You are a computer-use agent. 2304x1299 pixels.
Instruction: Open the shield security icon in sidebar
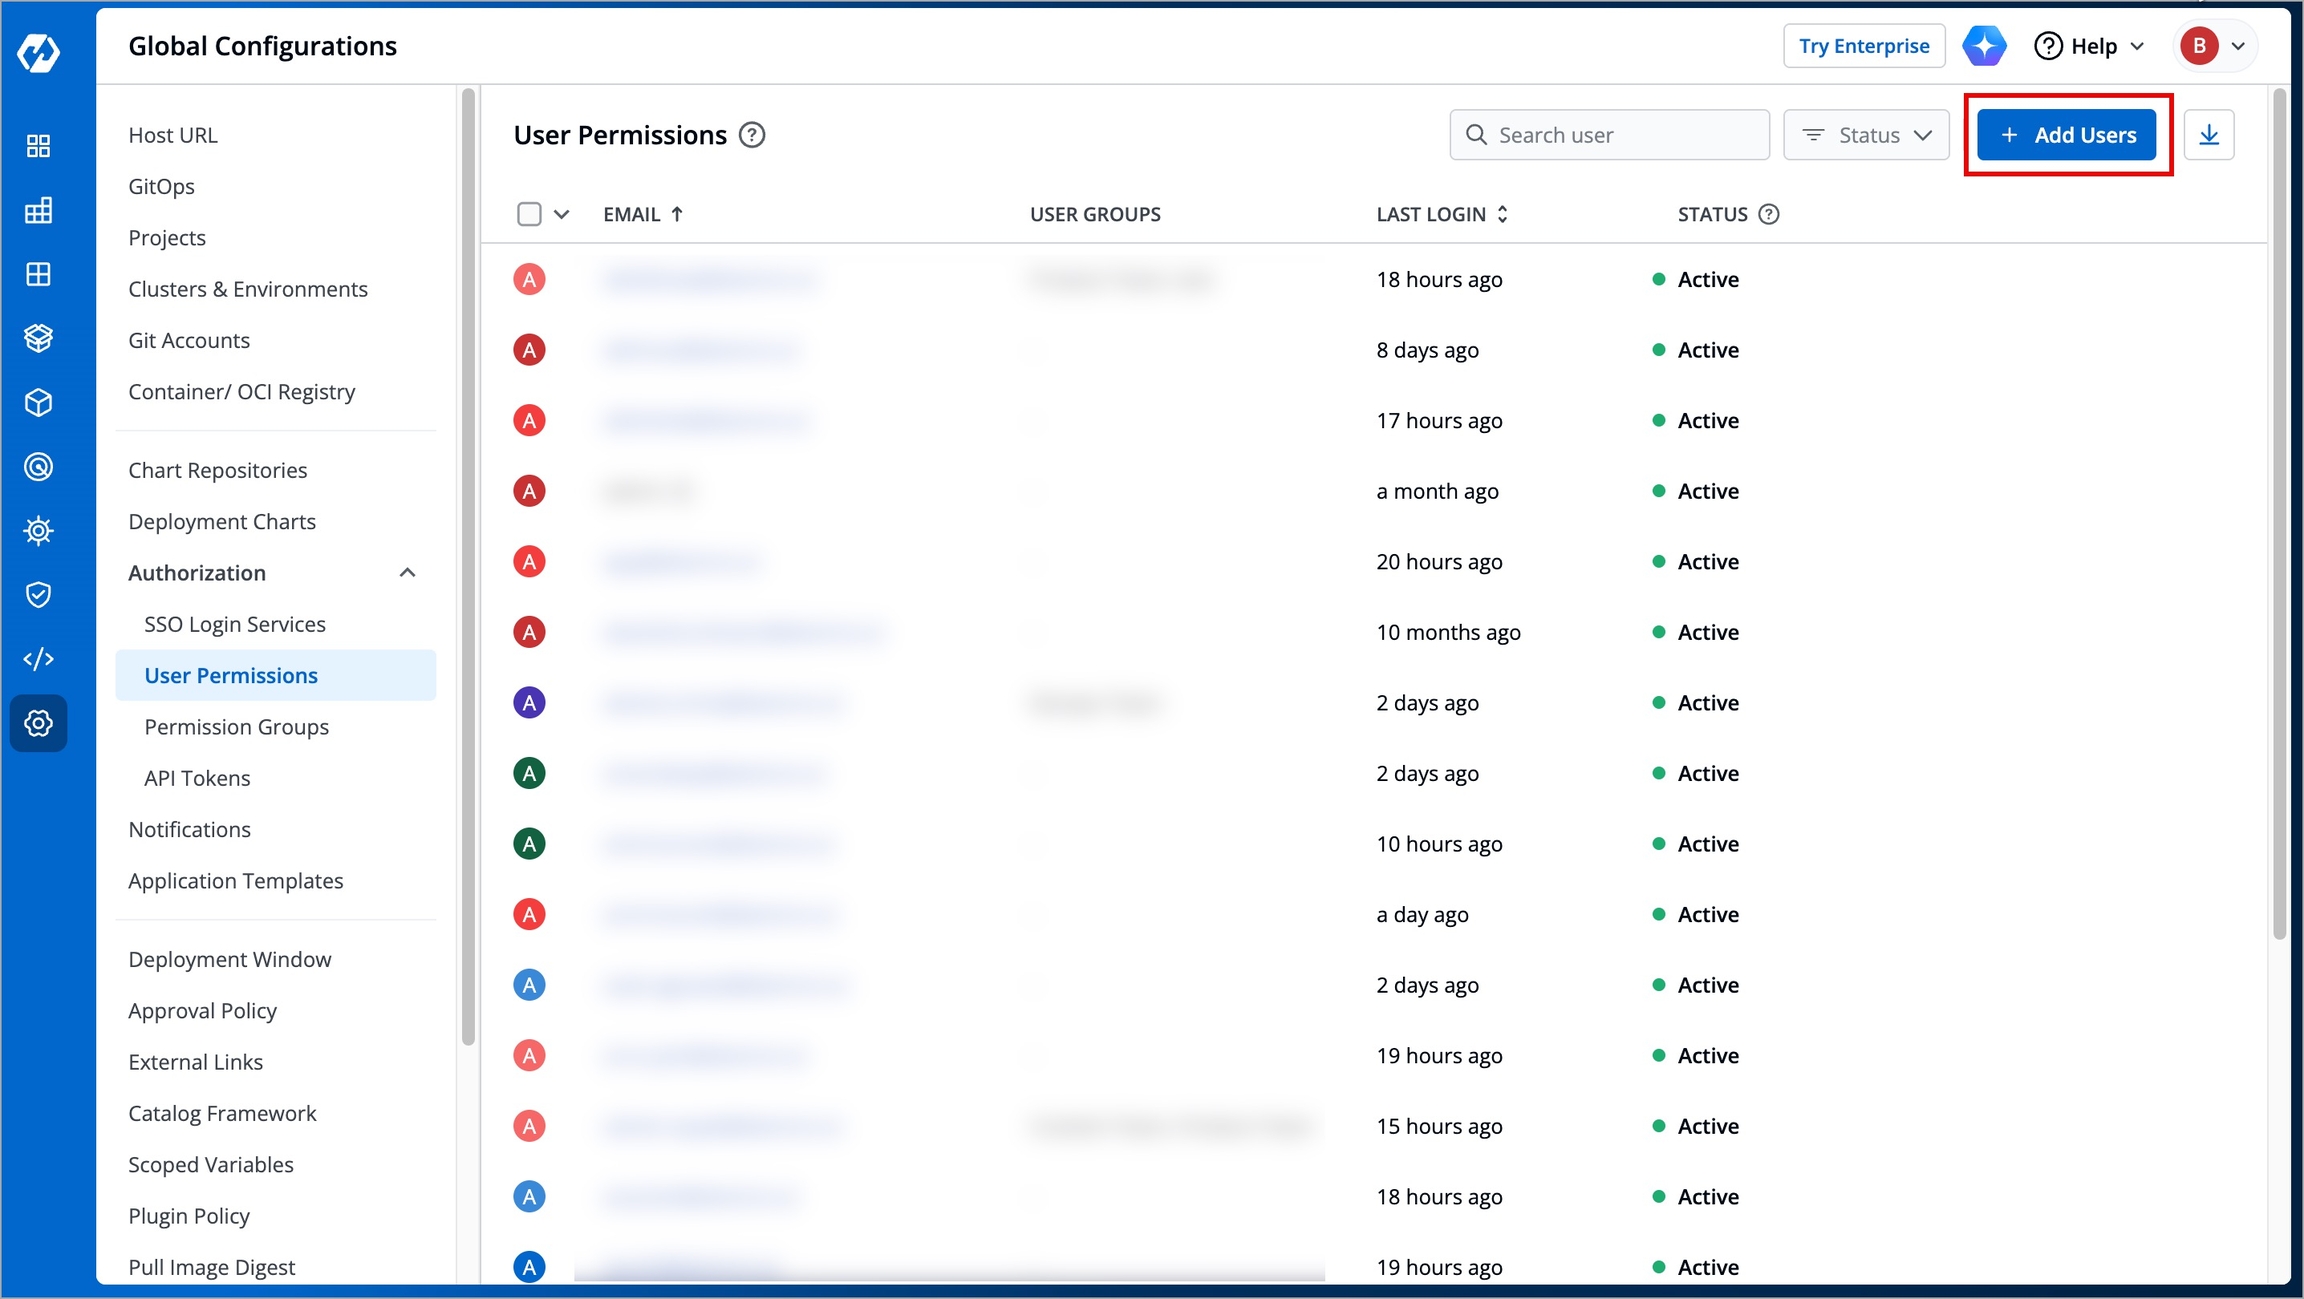38,595
